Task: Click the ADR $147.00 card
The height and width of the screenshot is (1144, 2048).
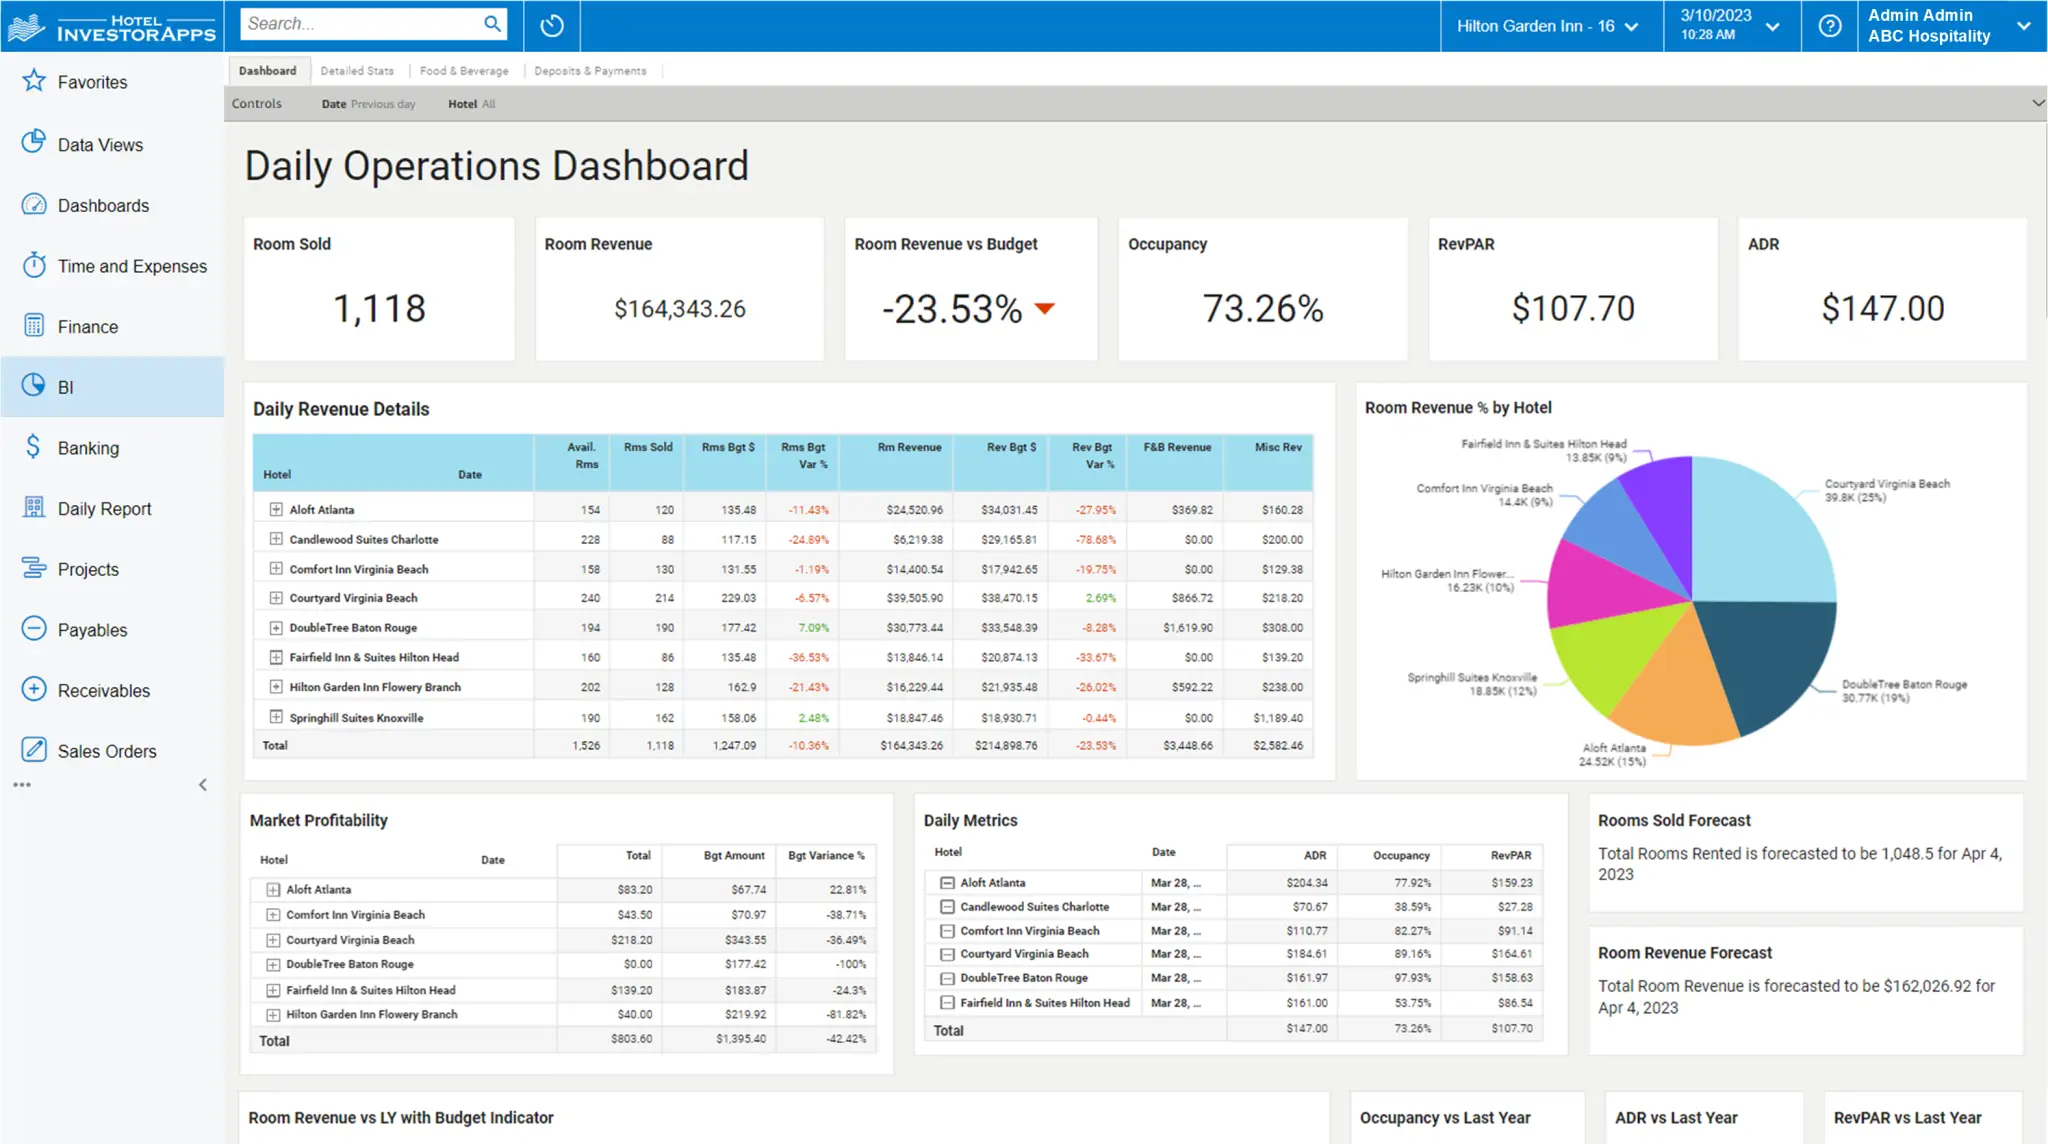Action: click(x=1883, y=289)
